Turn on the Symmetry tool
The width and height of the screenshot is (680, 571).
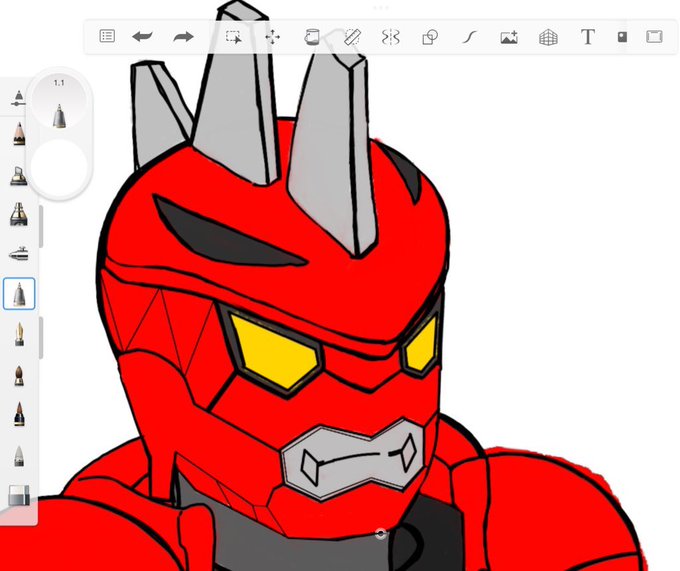coord(390,37)
